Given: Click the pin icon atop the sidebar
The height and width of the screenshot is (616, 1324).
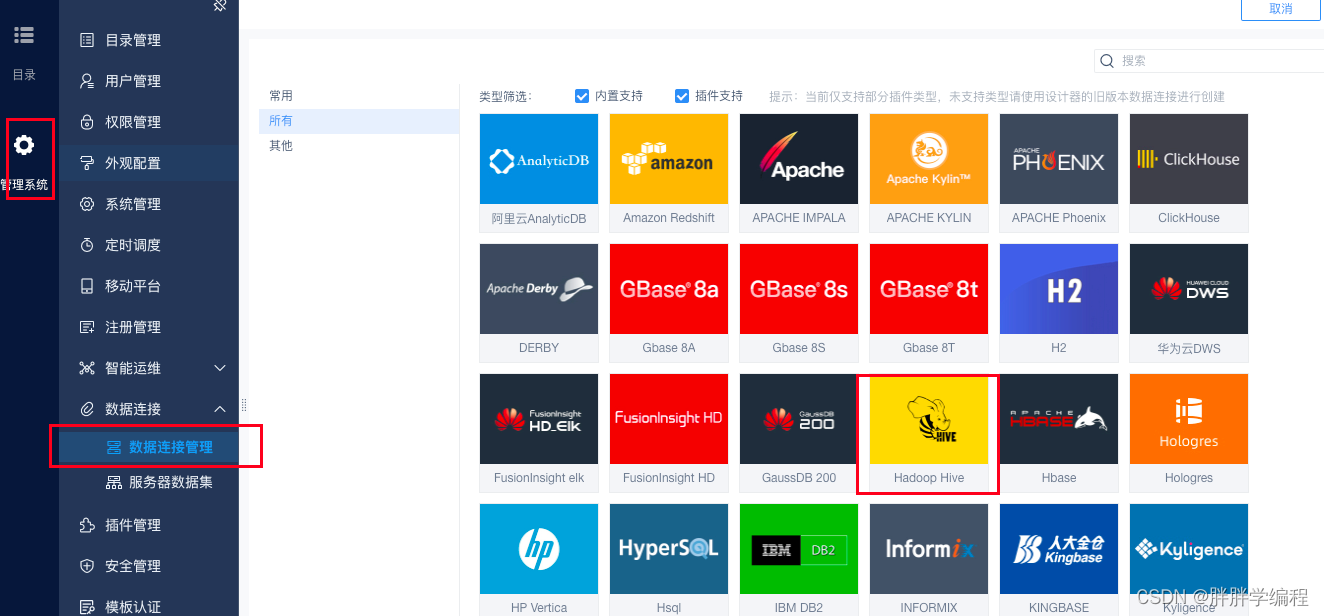Looking at the screenshot, I should [x=220, y=5].
